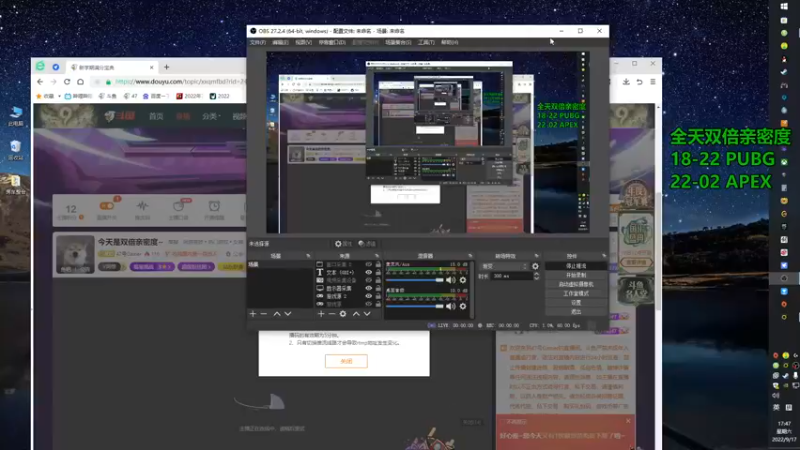Pop out the Audio Mixer dock panel
Image resolution: width=800 pixels, height=450 pixels.
(x=470, y=256)
